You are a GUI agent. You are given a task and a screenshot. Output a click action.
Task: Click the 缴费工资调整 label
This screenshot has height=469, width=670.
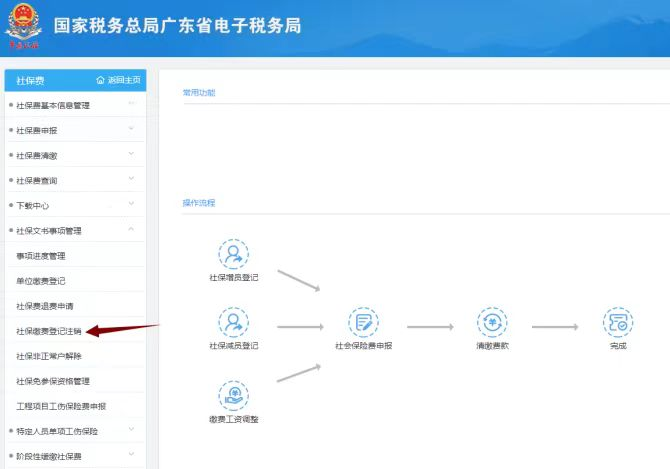tap(234, 419)
